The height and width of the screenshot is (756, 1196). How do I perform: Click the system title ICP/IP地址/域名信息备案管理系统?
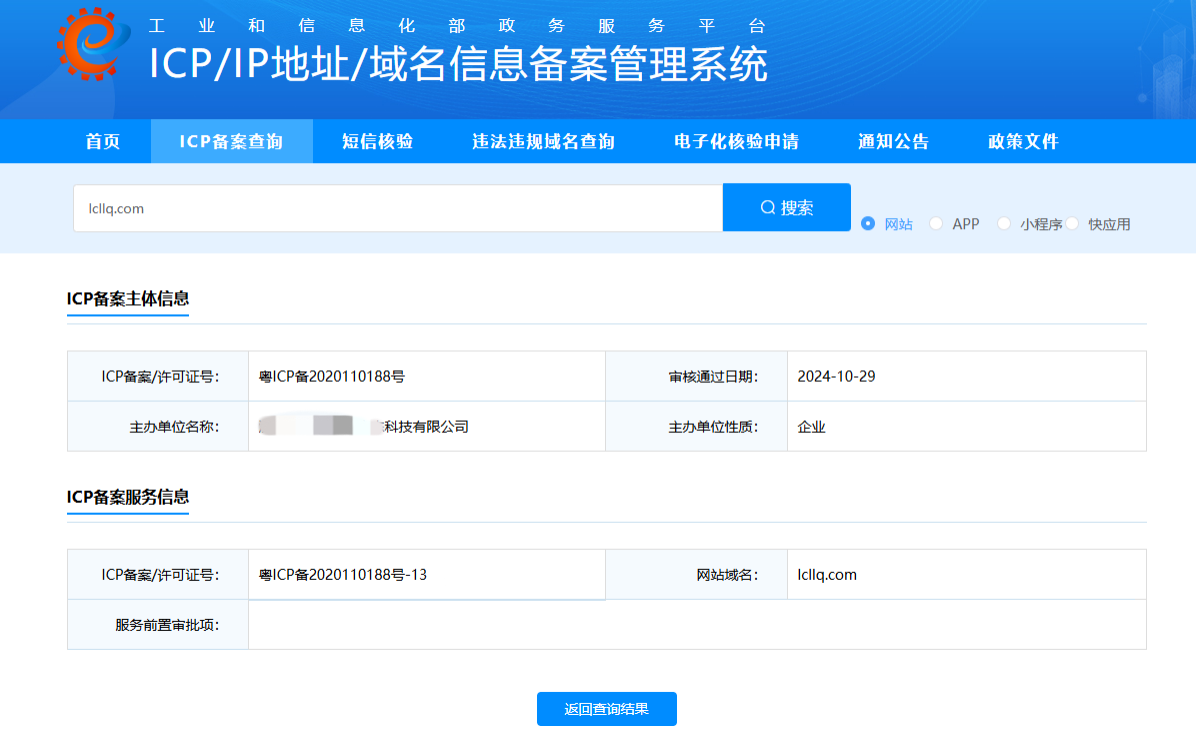tap(458, 63)
